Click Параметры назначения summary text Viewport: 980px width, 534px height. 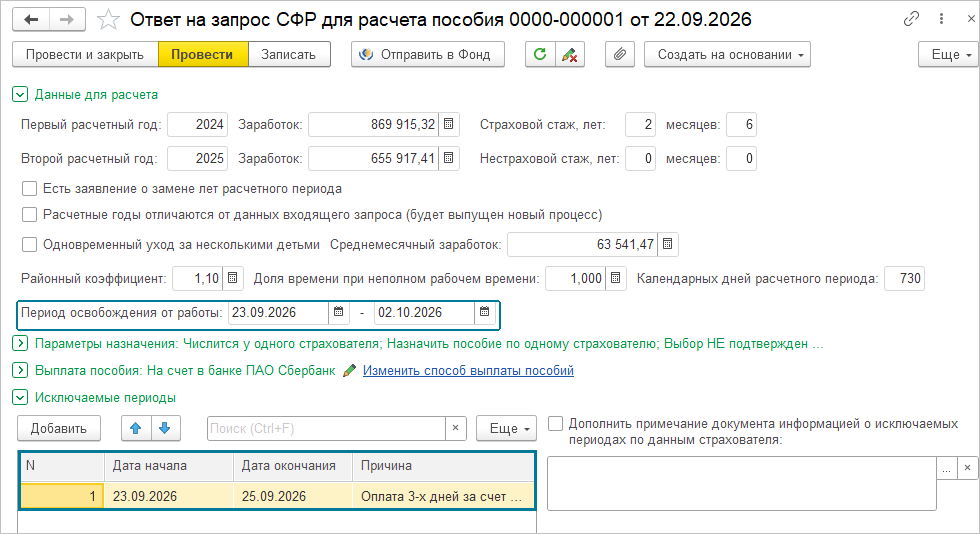click(429, 343)
